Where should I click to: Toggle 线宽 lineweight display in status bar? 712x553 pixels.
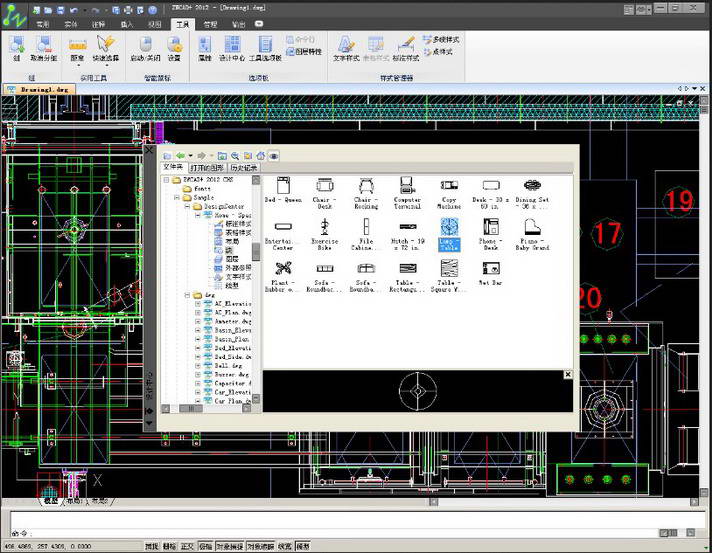pyautogui.click(x=285, y=547)
